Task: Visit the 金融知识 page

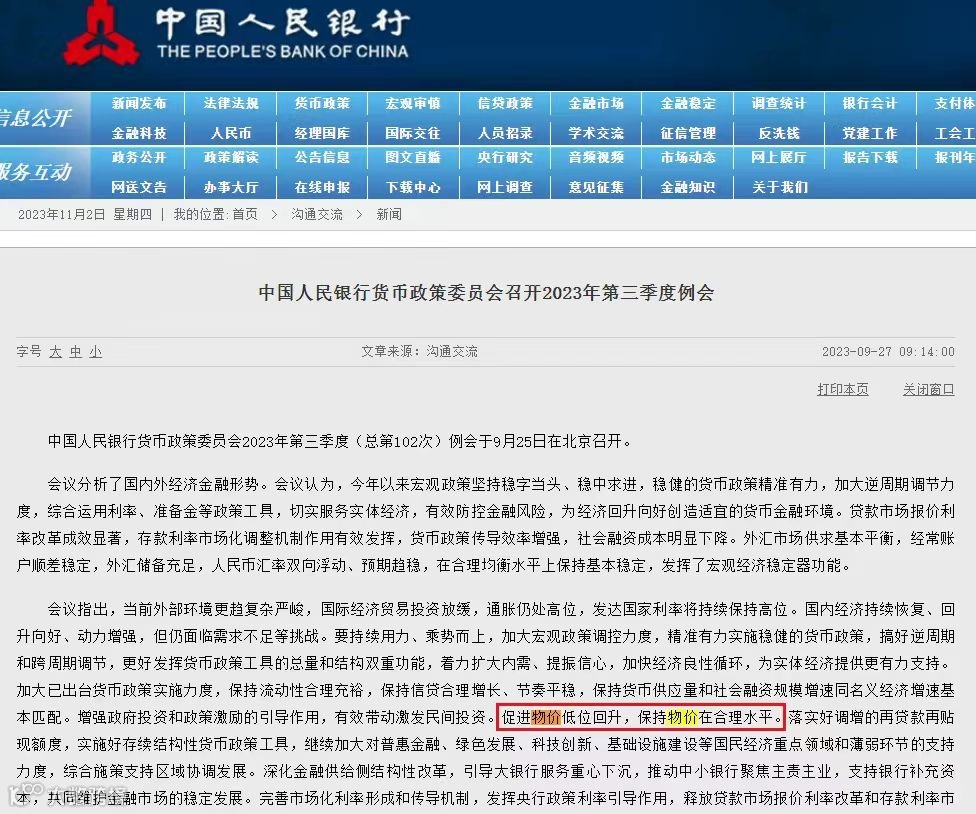Action: (688, 187)
